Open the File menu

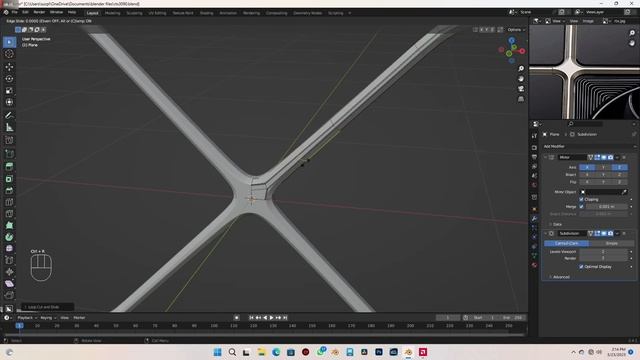pos(15,13)
